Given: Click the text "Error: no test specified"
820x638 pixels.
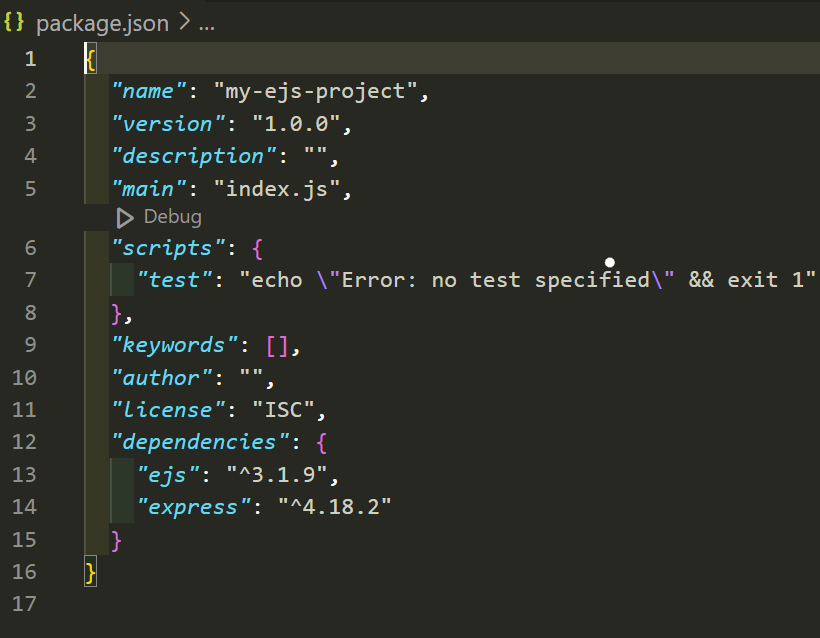Looking at the screenshot, I should 496,280.
